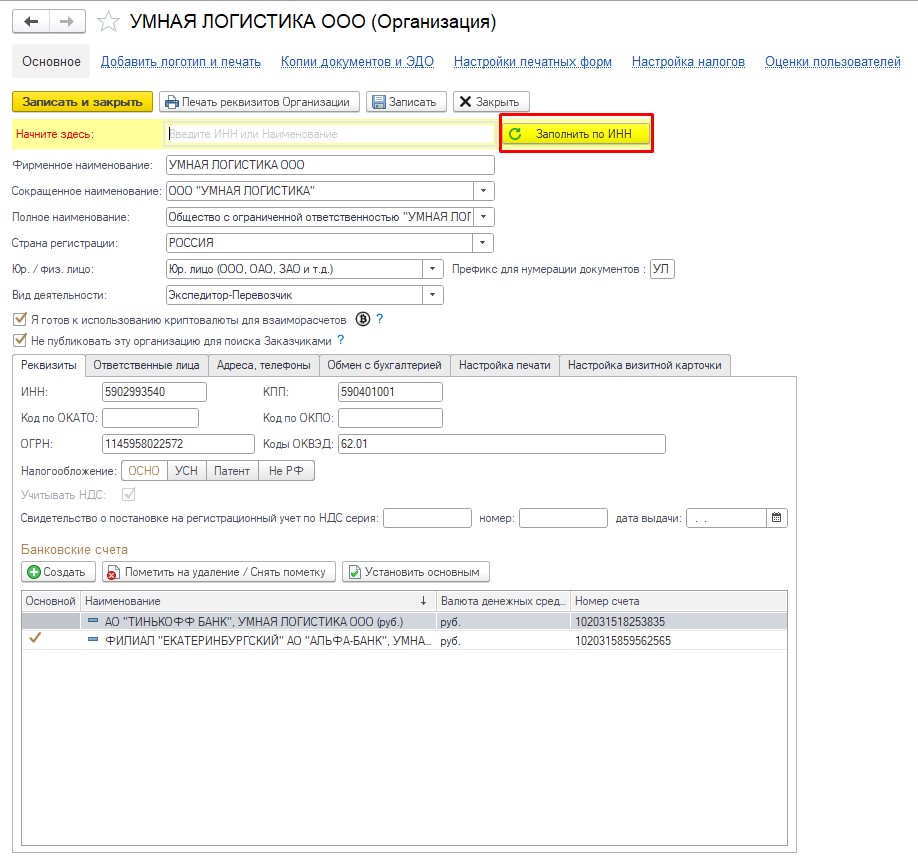The height and width of the screenshot is (856, 918).
Task: Add organization to favorites with star icon
Action: click(108, 22)
